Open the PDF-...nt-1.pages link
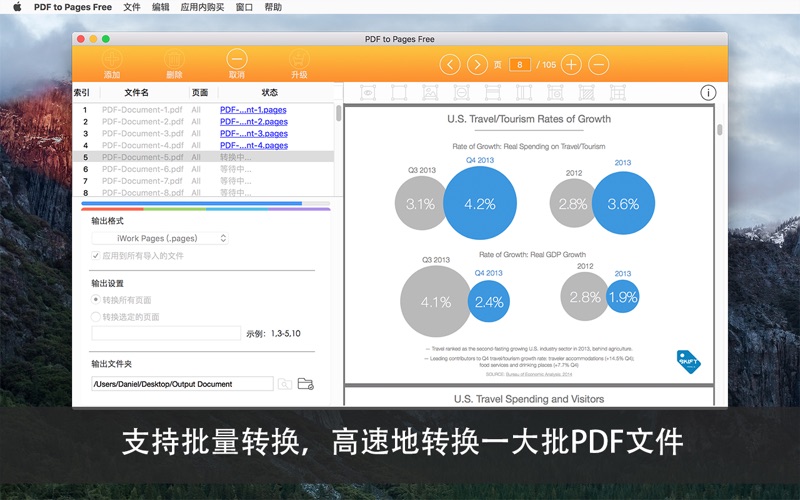 tap(253, 110)
